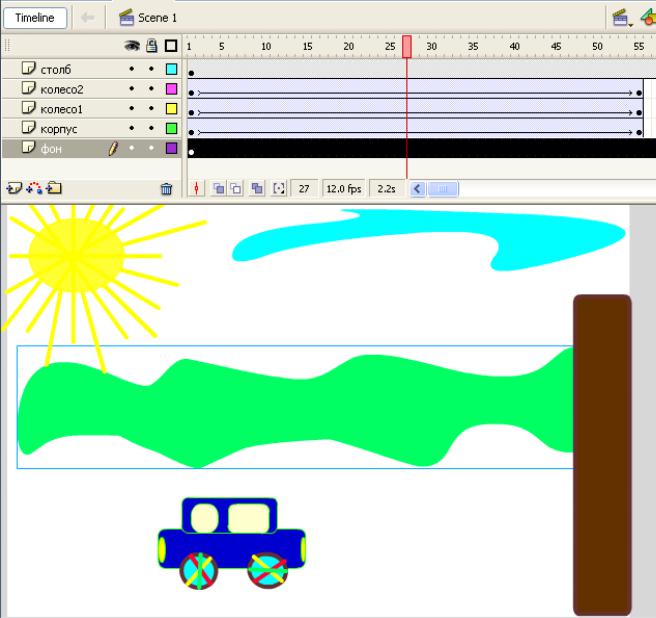Click the back arrow beside Scene 1
Viewport: 656px width, 618px height.
click(87, 18)
